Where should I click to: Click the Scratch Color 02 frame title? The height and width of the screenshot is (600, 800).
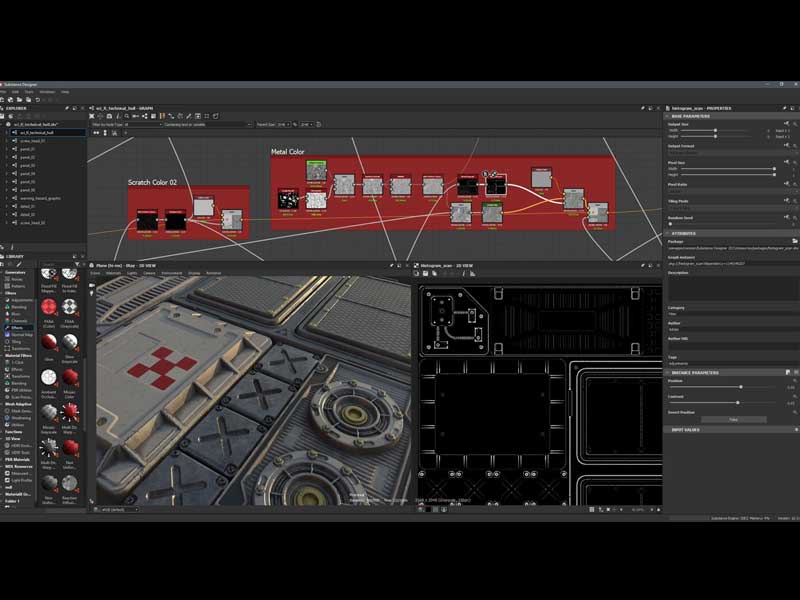pos(151,182)
